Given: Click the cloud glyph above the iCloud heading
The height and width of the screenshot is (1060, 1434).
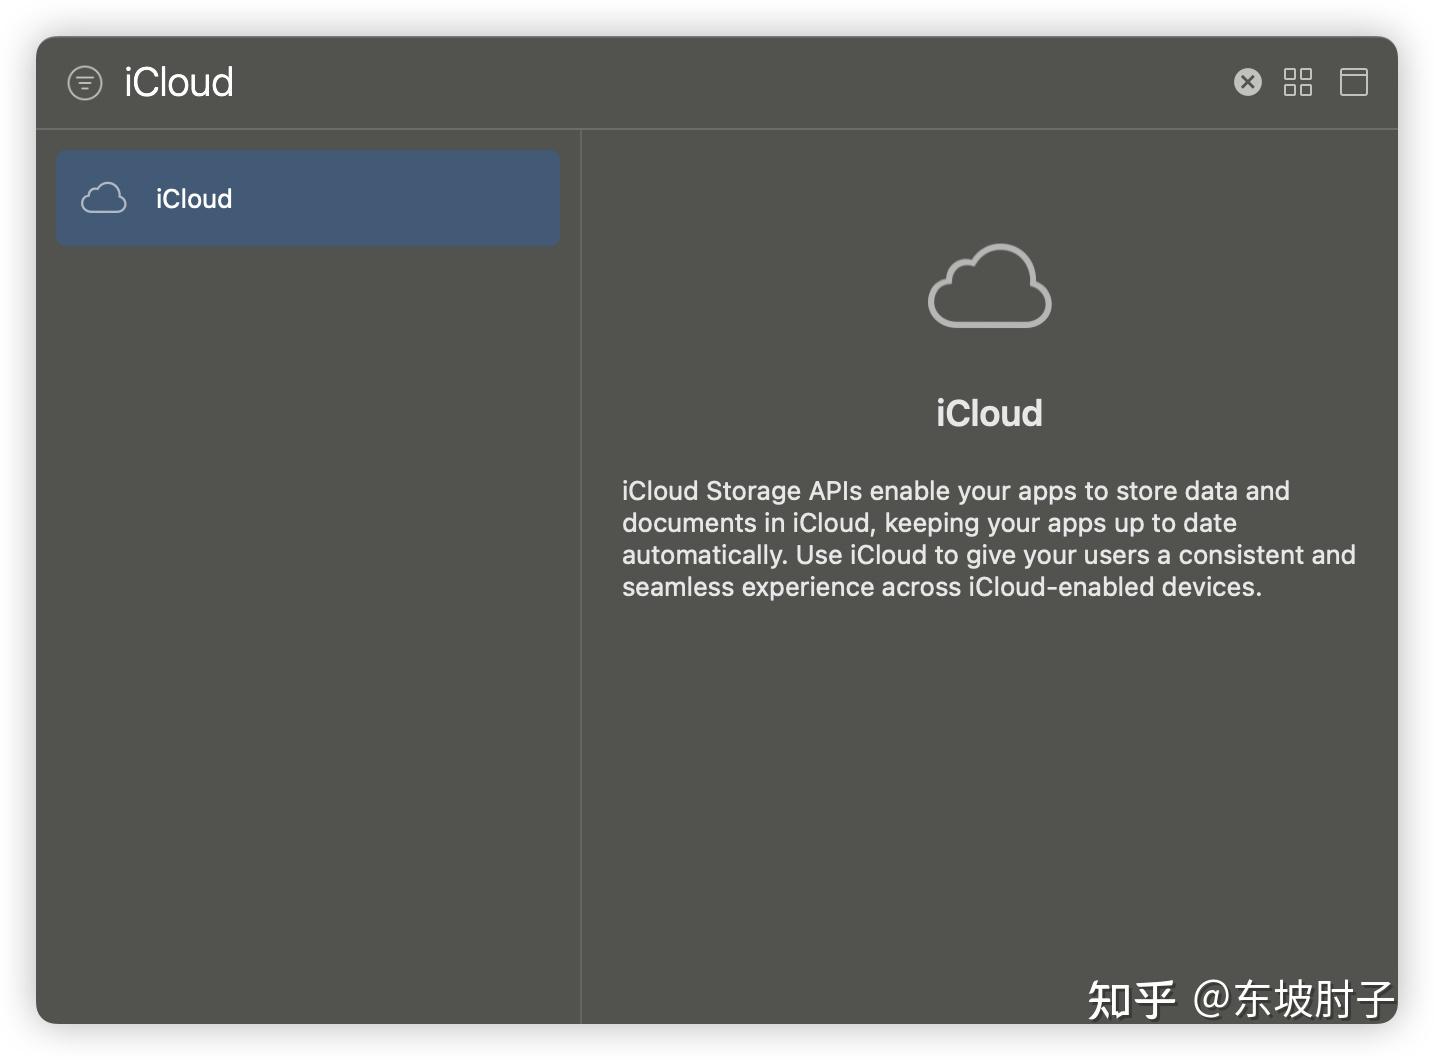Looking at the screenshot, I should coord(988,288).
